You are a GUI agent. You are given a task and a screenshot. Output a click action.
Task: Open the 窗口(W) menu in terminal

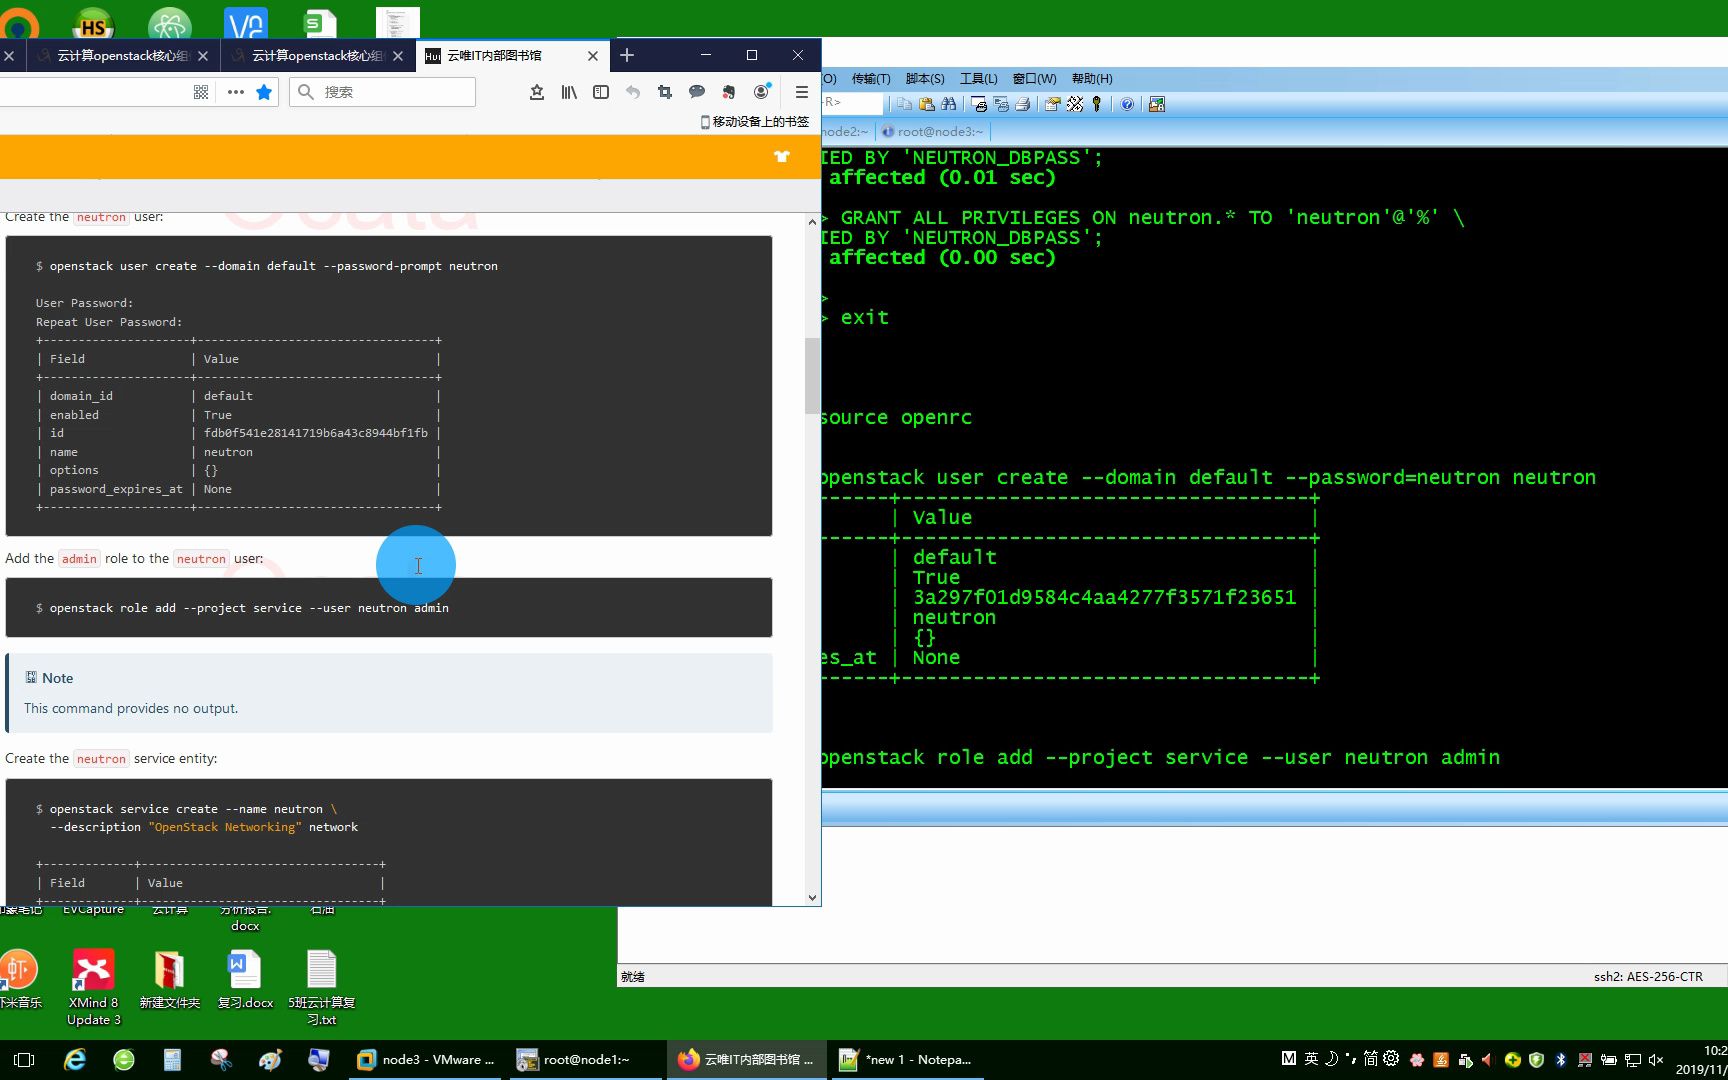[1035, 79]
